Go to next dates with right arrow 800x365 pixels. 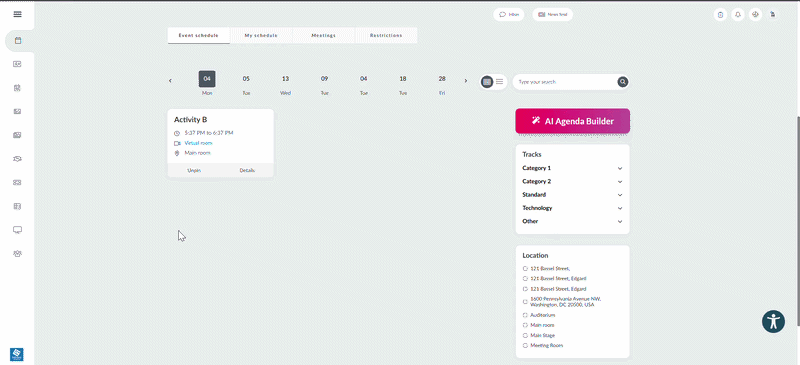(x=465, y=81)
